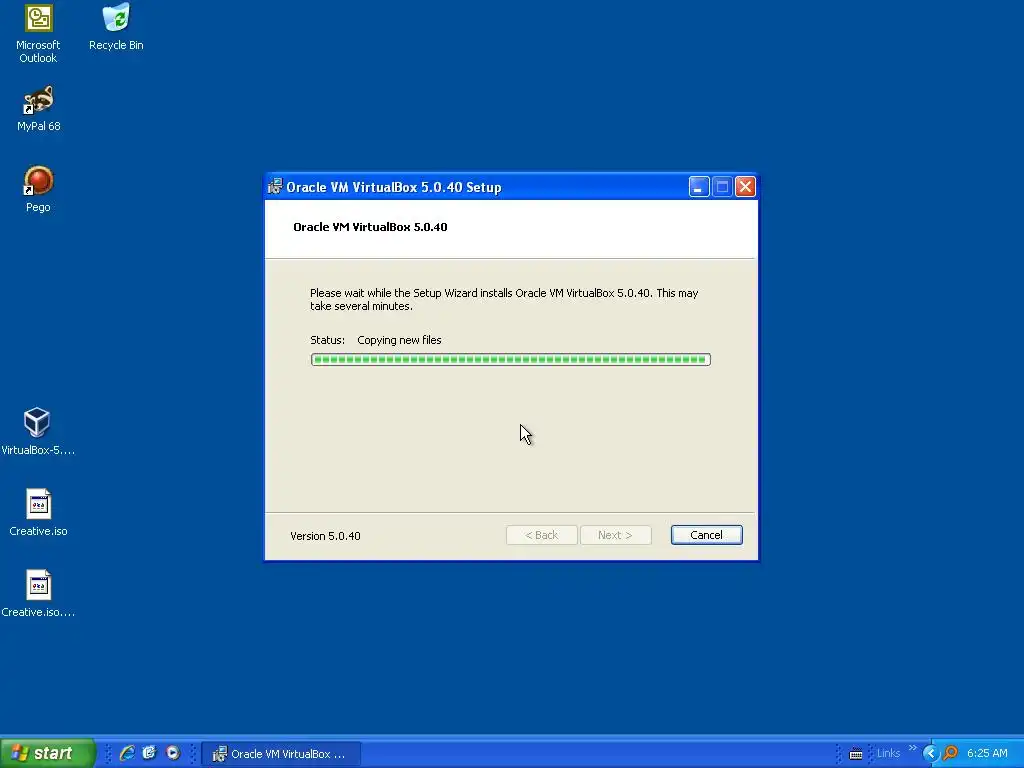
Task: Click the magnifier search icon in system tray
Action: (951, 753)
